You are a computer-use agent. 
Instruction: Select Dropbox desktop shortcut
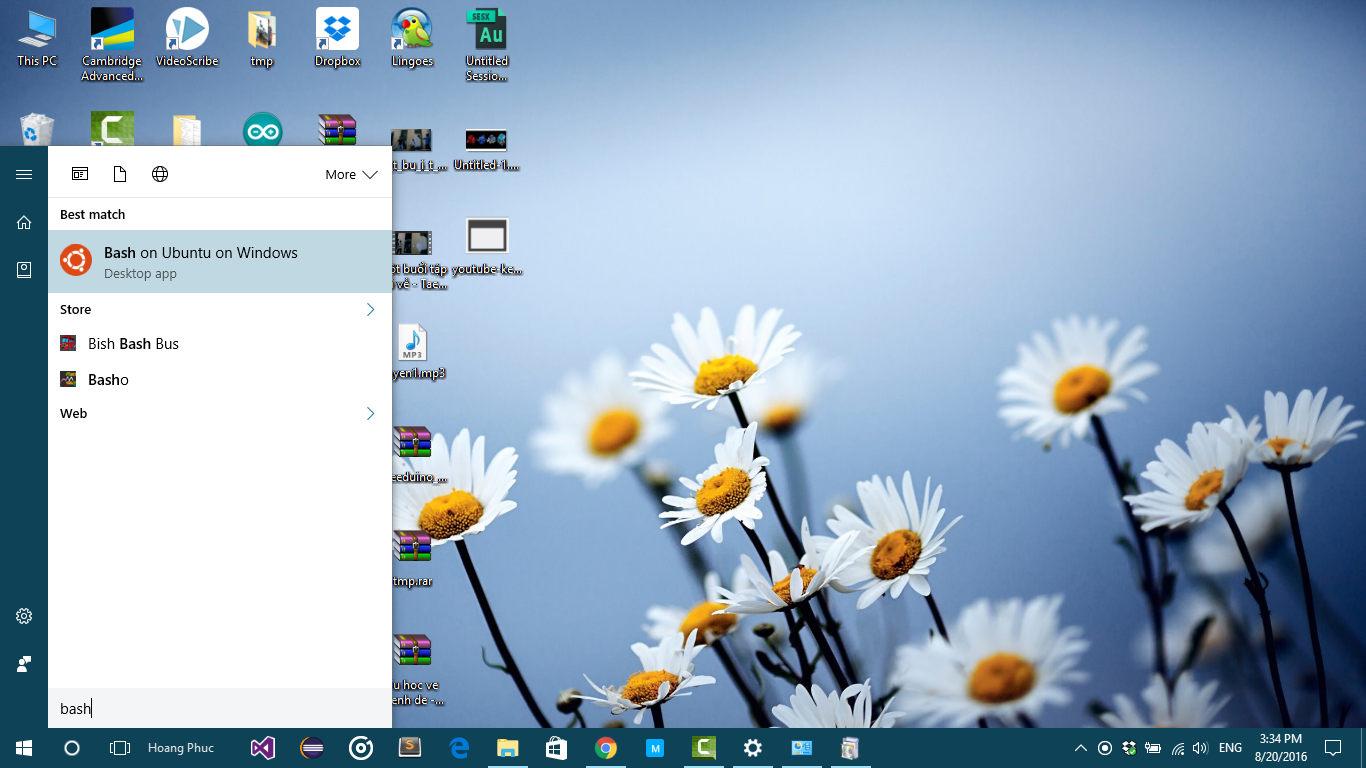[337, 38]
